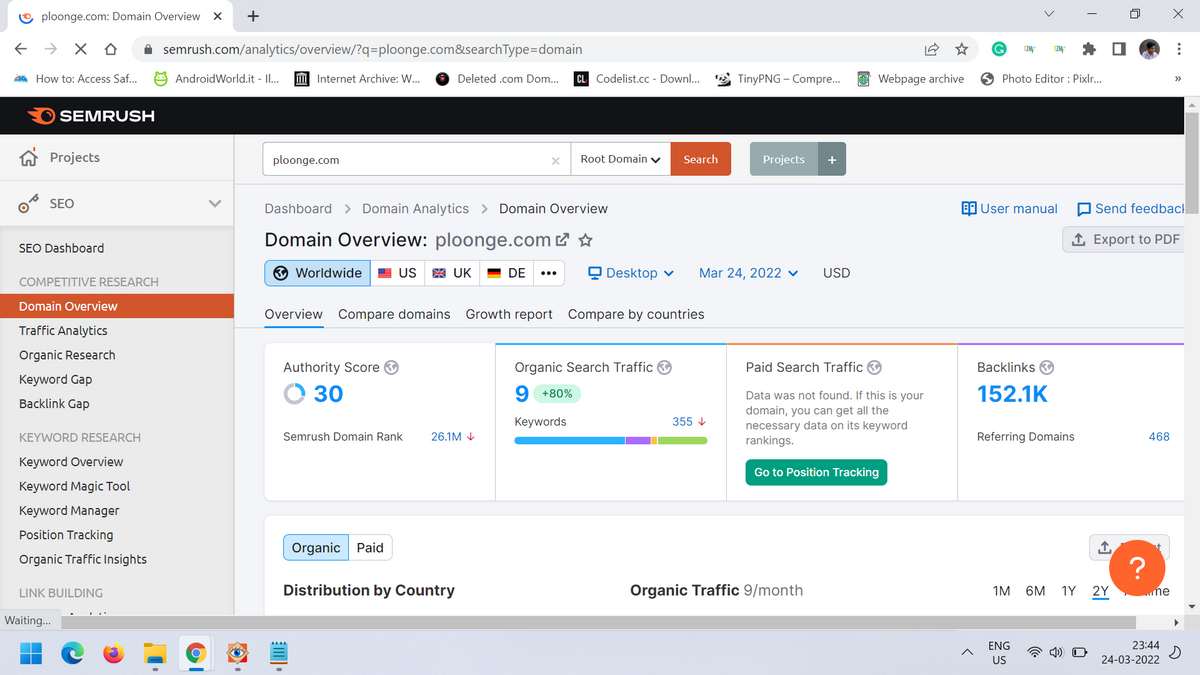Switch to Paid toggle
Screen dimensions: 1200x675
point(370,547)
